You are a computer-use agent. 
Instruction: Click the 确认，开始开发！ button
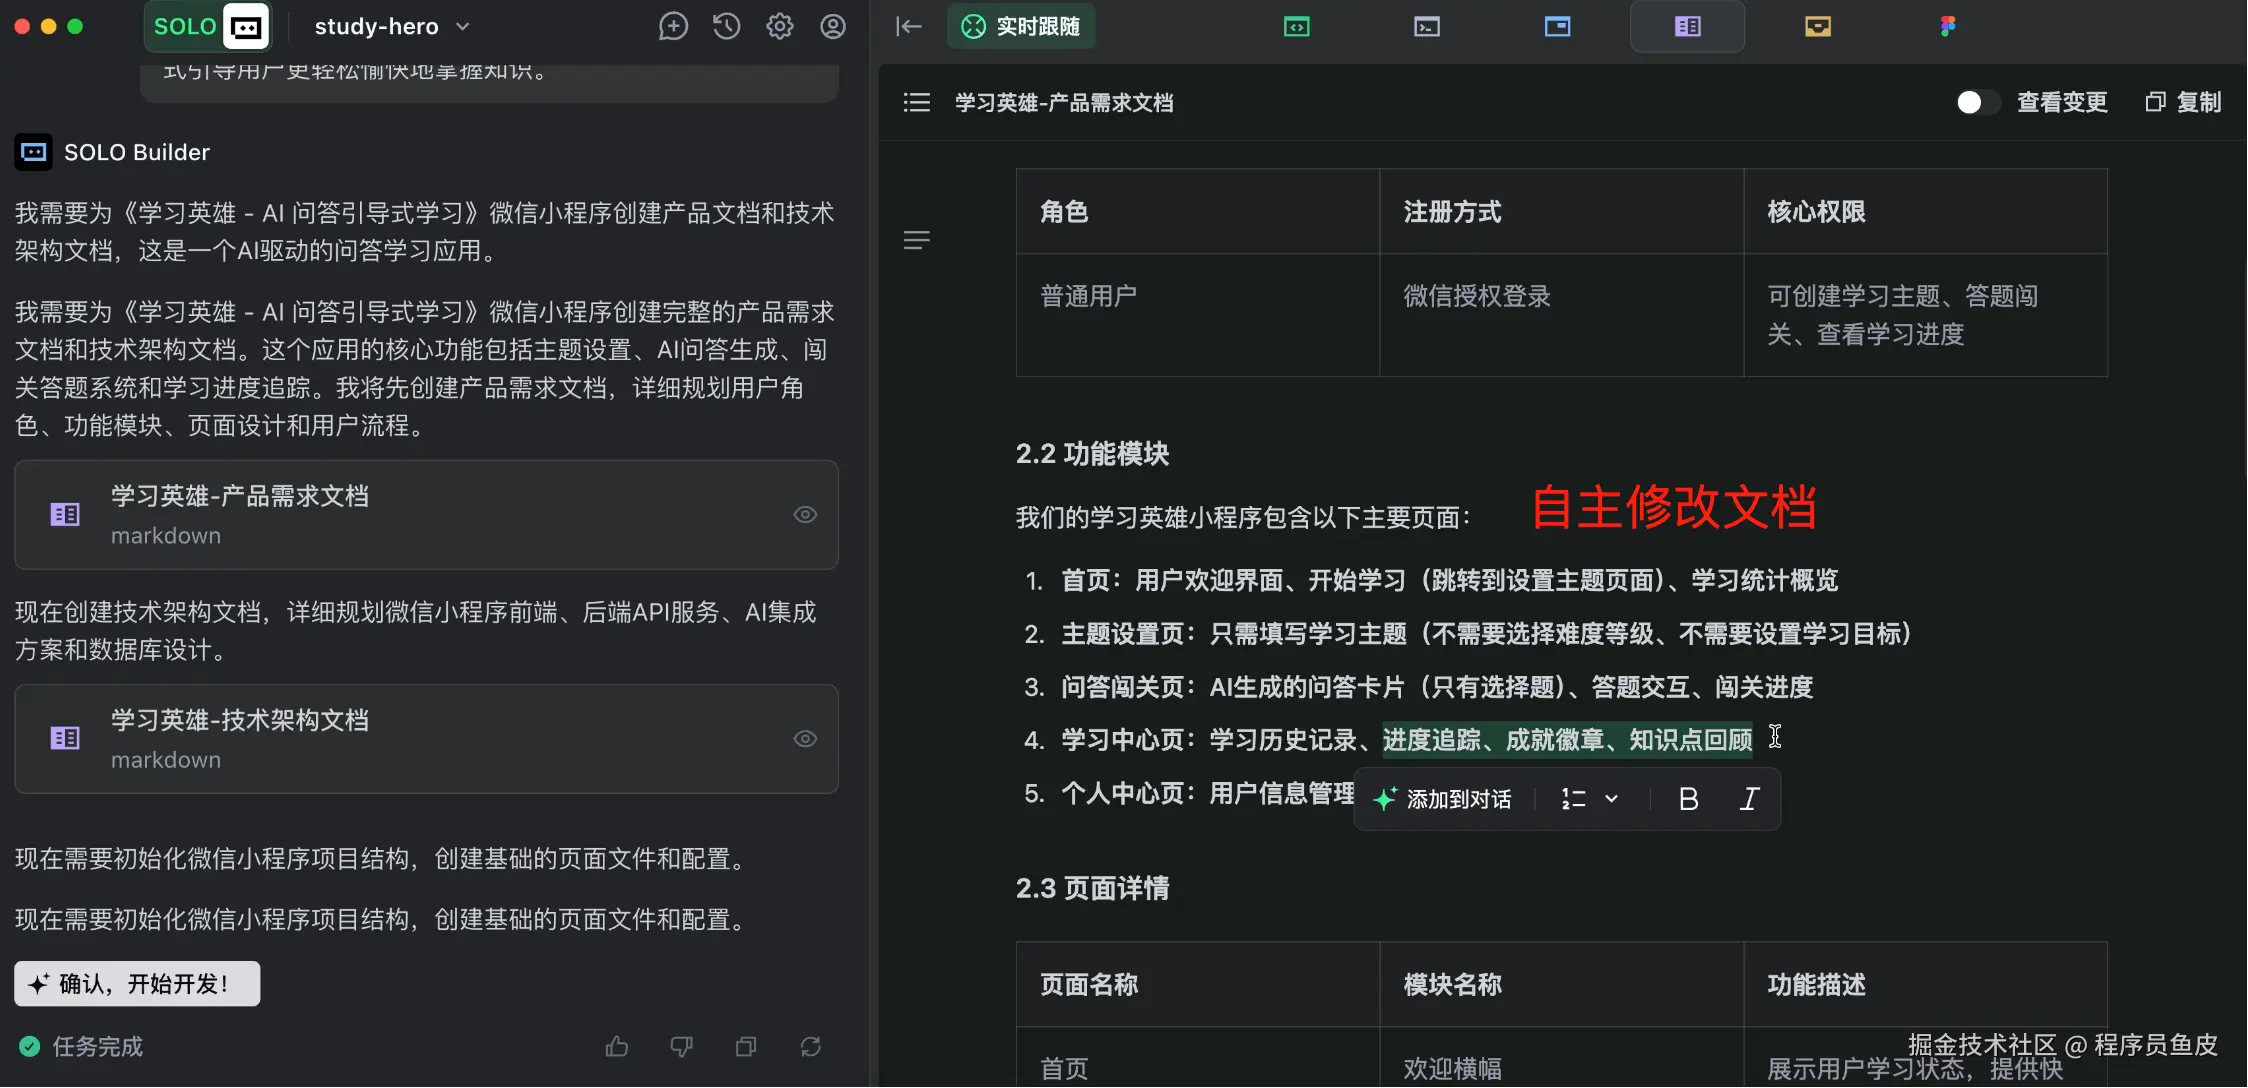coord(137,984)
